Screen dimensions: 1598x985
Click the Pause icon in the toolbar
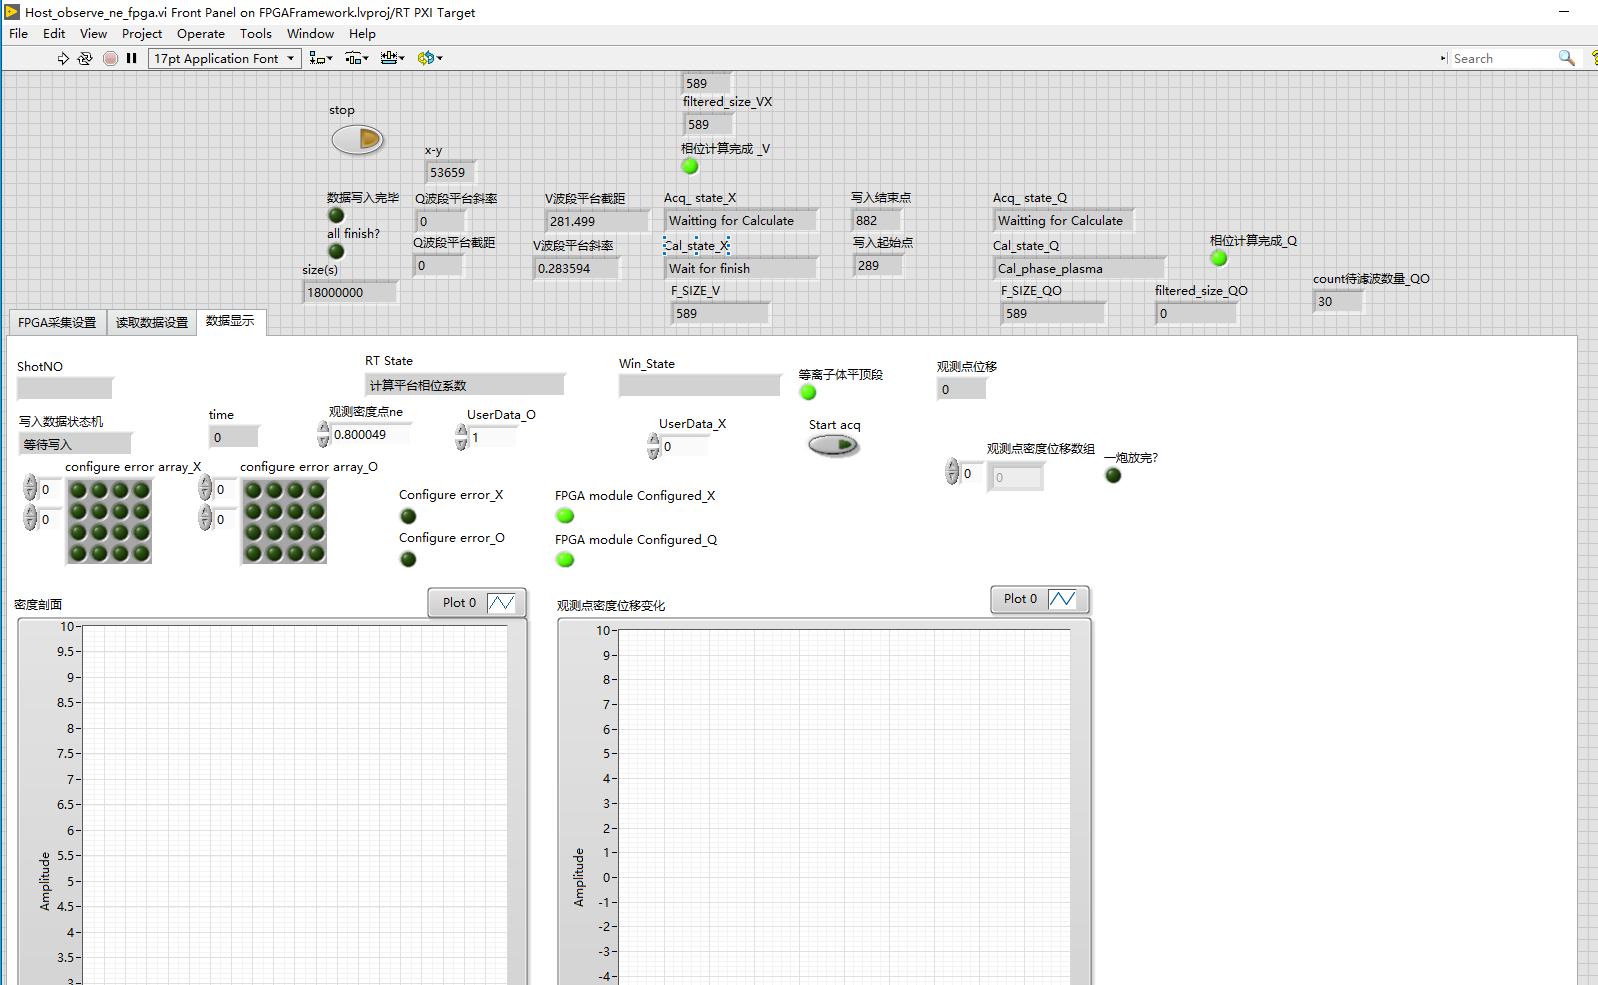click(131, 58)
